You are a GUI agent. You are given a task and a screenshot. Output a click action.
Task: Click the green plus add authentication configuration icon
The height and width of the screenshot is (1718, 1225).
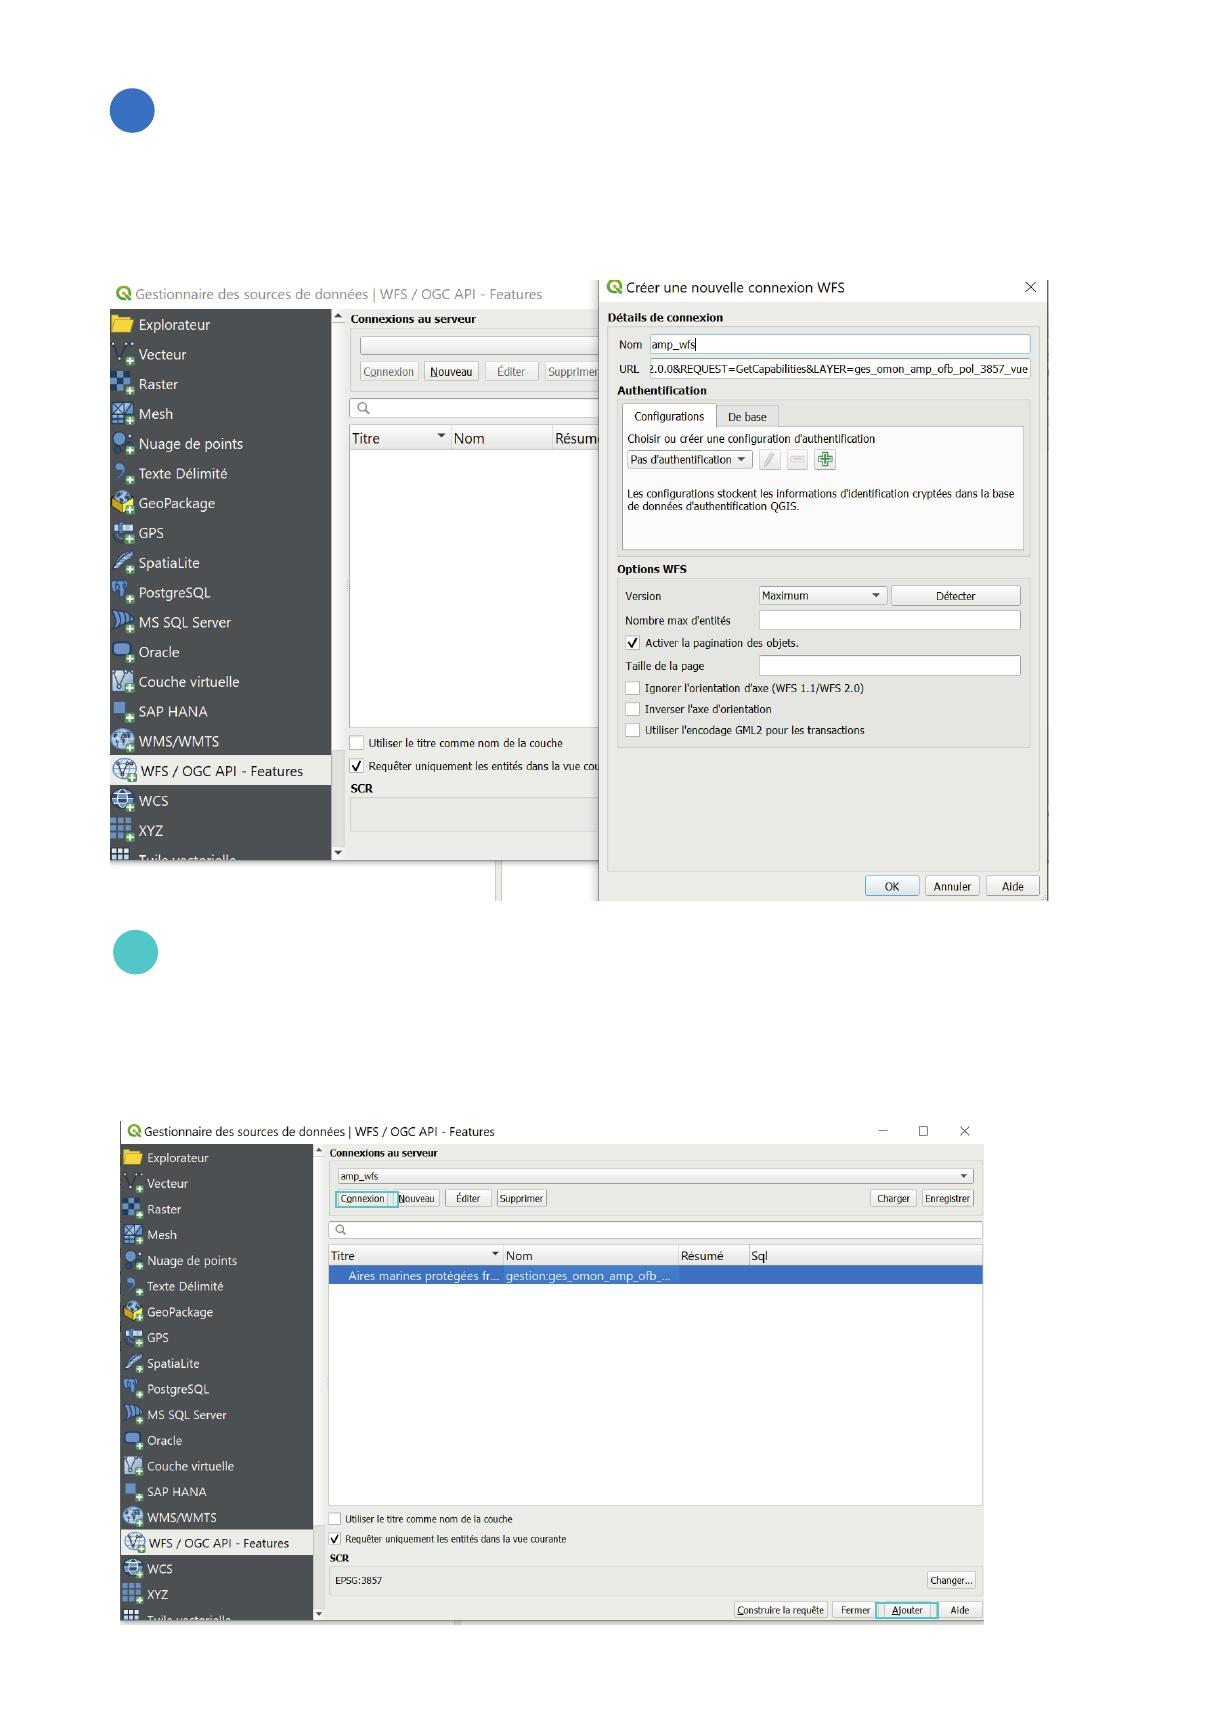(x=825, y=460)
